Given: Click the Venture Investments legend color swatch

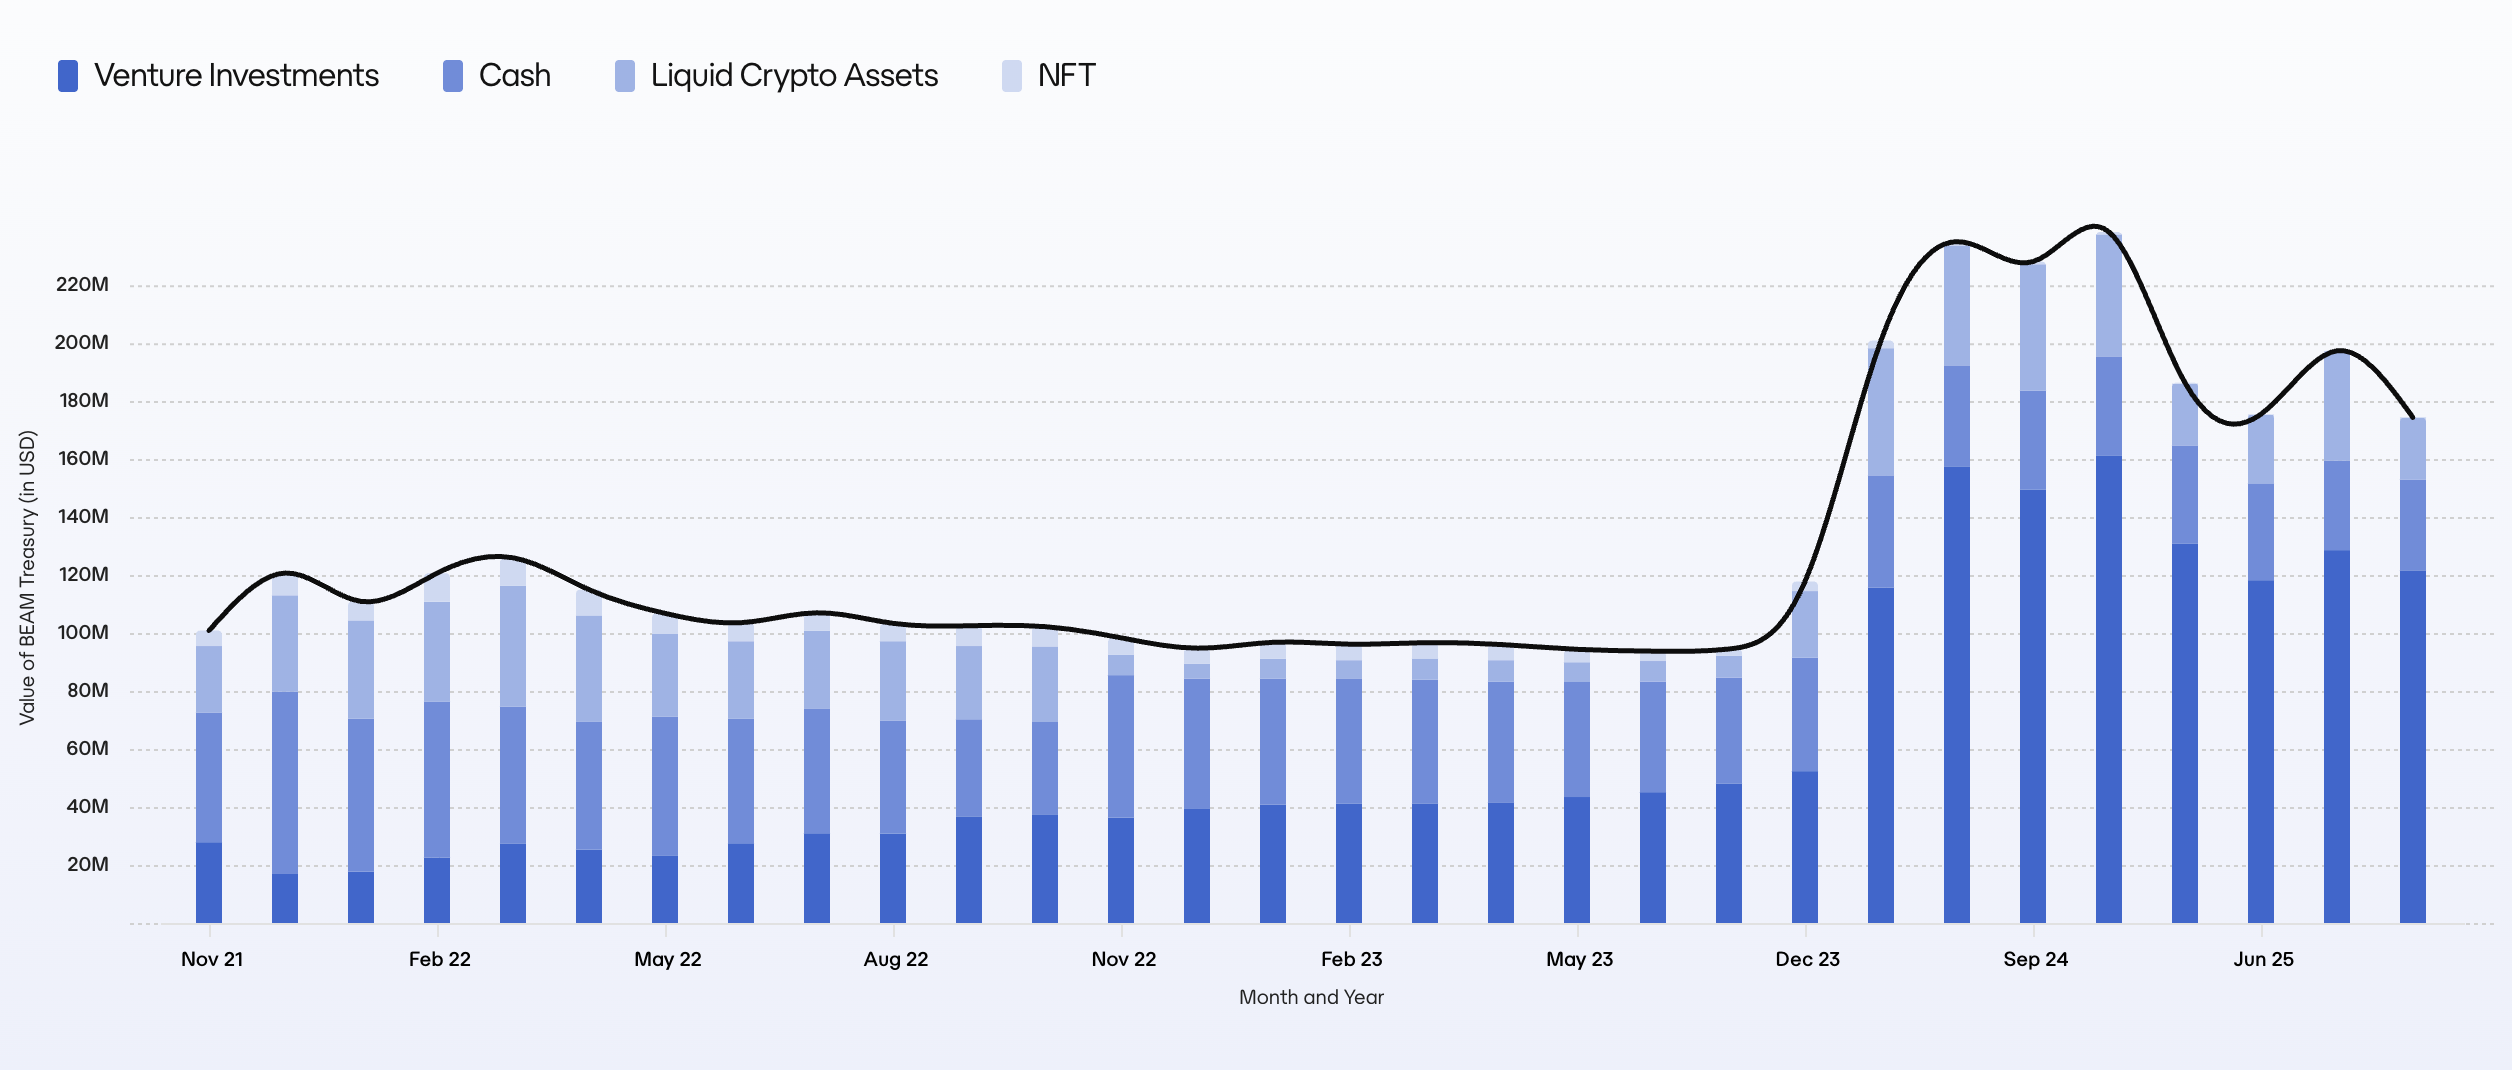Looking at the screenshot, I should pyautogui.click(x=68, y=76).
